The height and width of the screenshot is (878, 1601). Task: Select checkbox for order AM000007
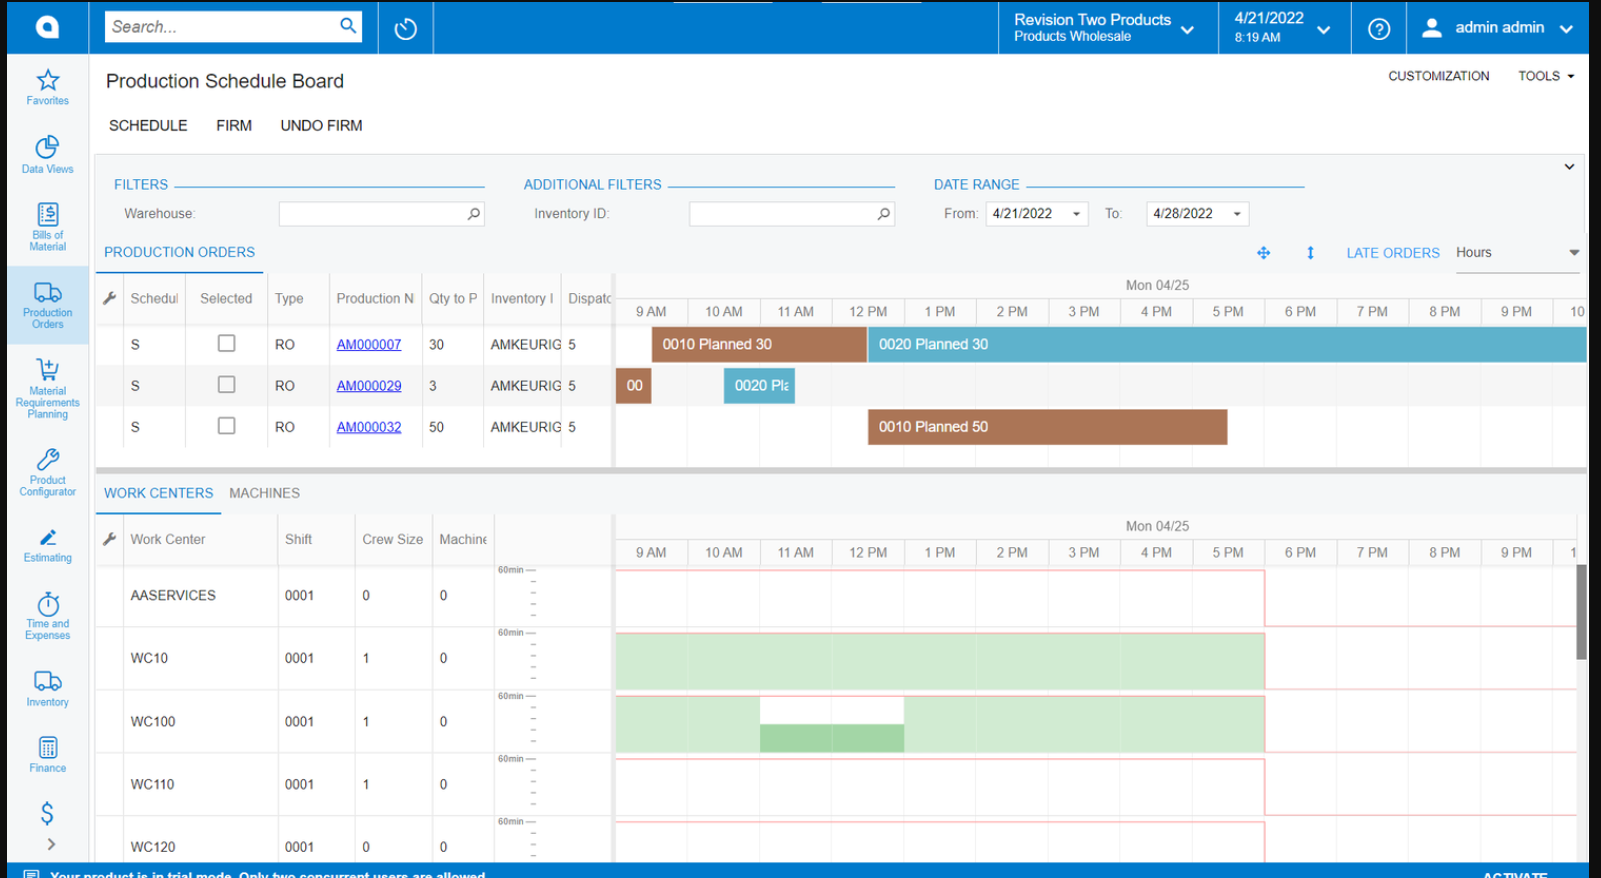click(227, 344)
